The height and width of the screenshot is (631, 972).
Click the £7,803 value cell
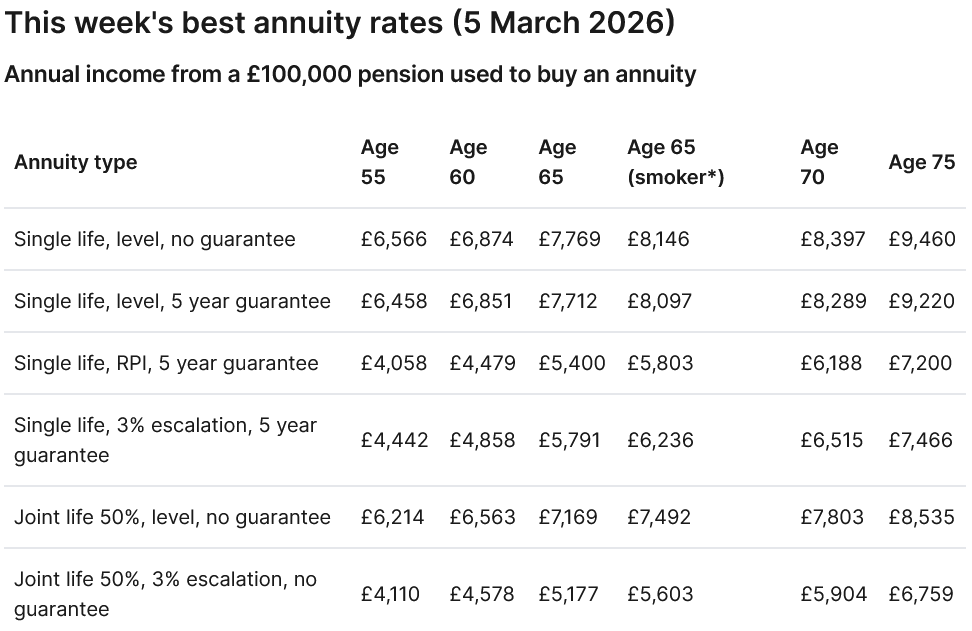click(832, 517)
